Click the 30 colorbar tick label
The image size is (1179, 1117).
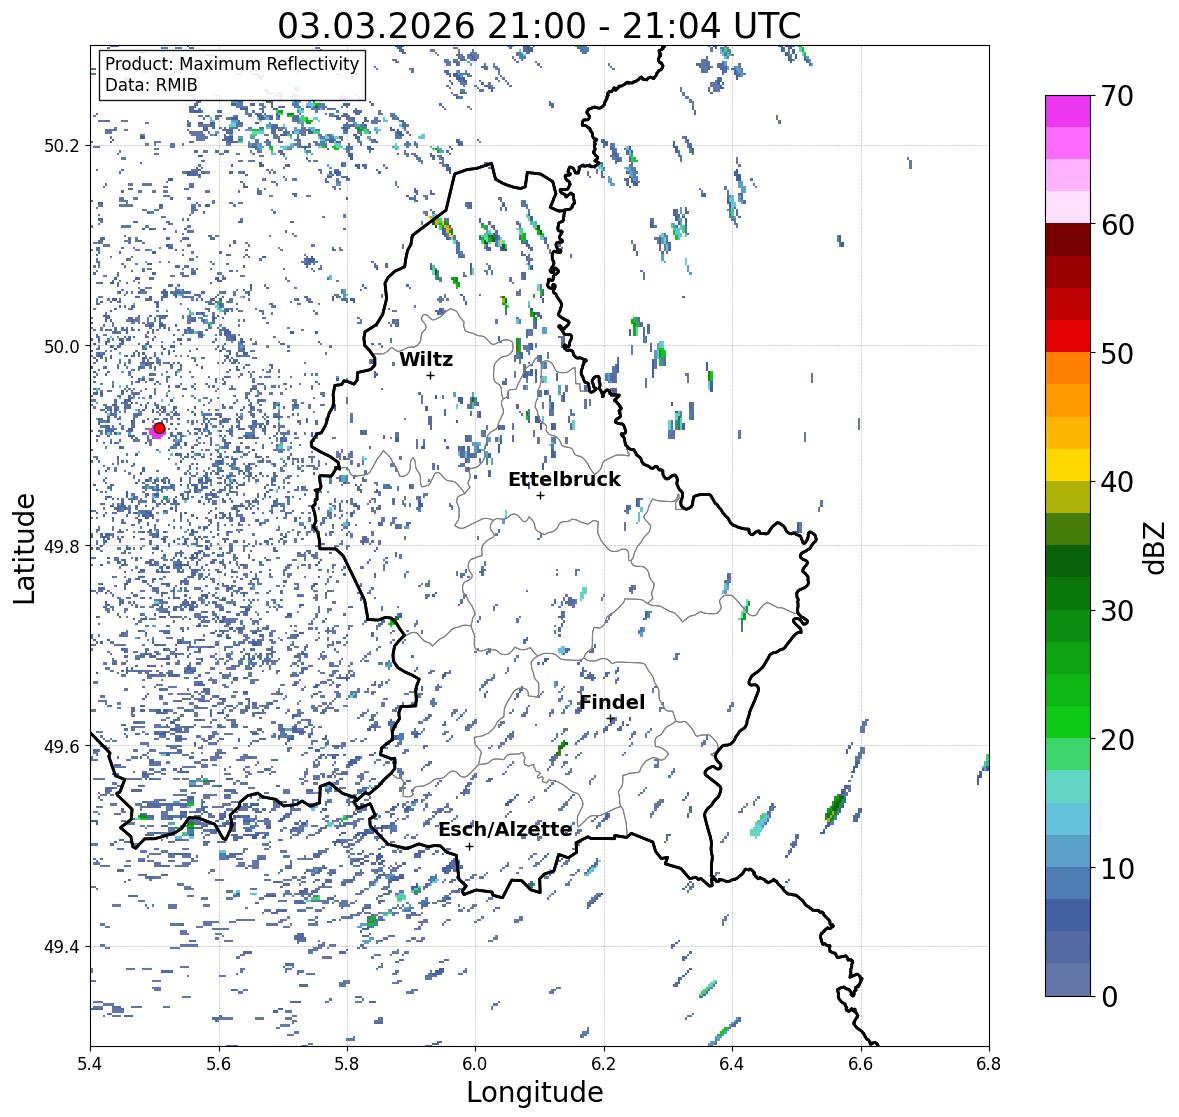pos(1117,610)
